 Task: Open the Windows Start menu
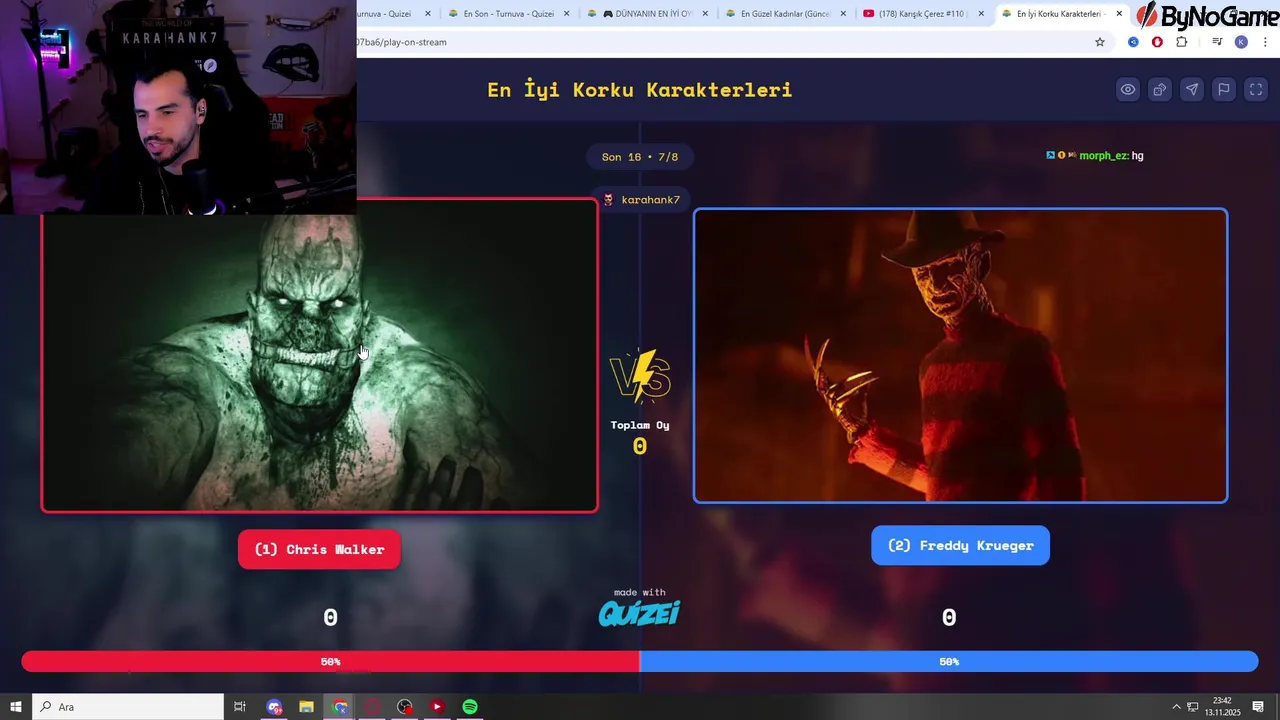click(x=15, y=707)
